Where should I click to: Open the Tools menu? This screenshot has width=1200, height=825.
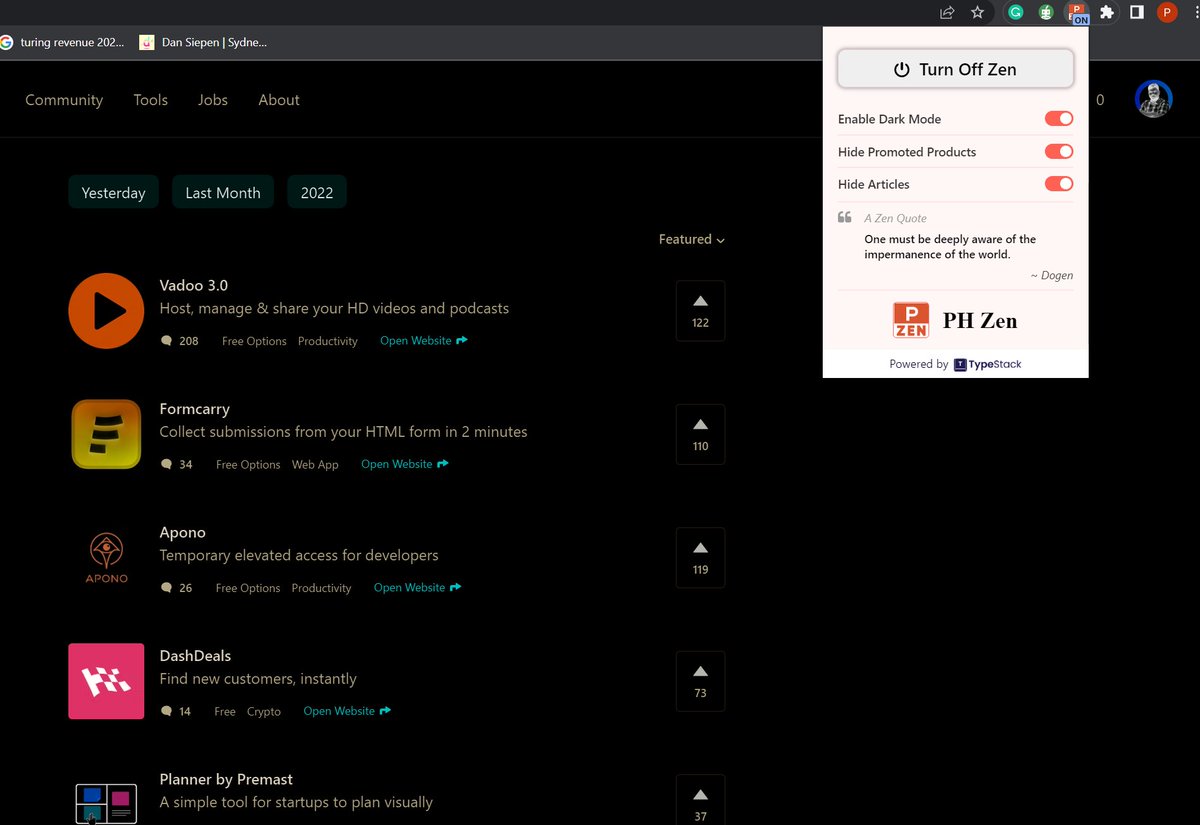coord(150,100)
